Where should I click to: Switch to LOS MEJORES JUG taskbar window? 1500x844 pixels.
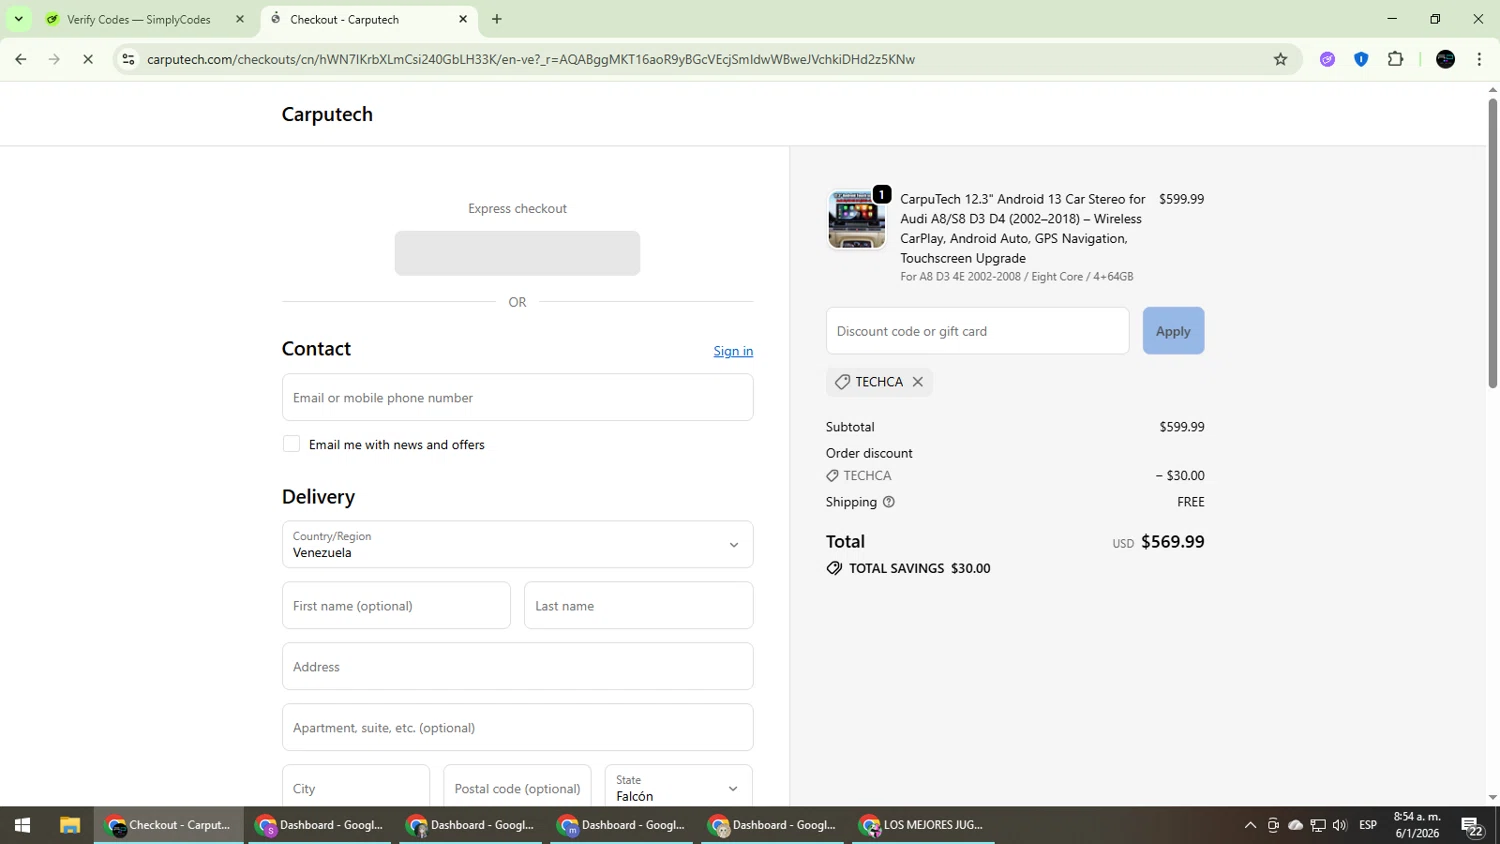tap(924, 825)
